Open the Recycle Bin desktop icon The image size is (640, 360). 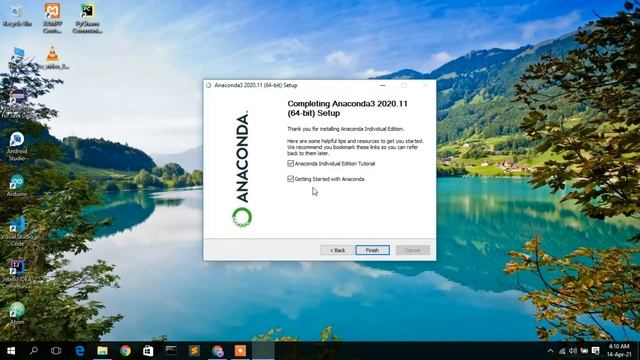(17, 16)
